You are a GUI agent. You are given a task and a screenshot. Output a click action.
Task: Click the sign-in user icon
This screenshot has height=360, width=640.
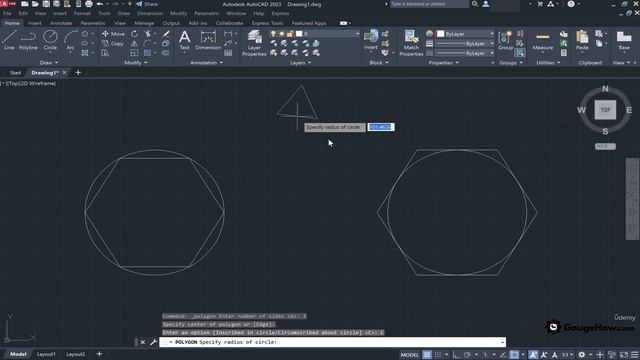pos(486,4)
